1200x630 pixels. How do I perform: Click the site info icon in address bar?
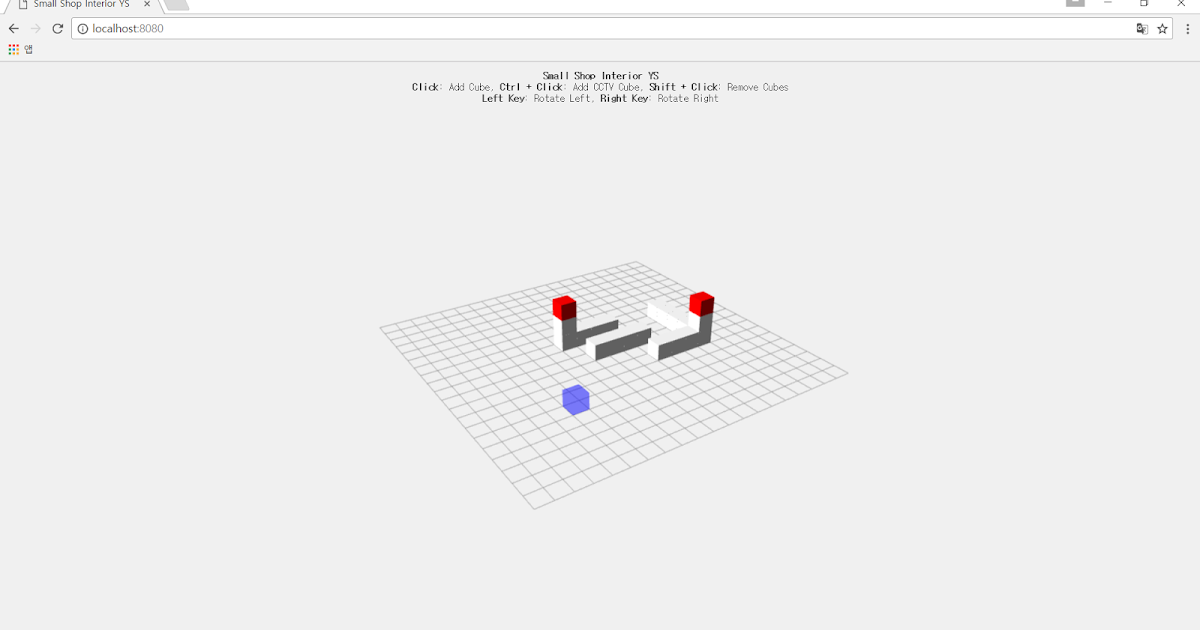[x=83, y=29]
